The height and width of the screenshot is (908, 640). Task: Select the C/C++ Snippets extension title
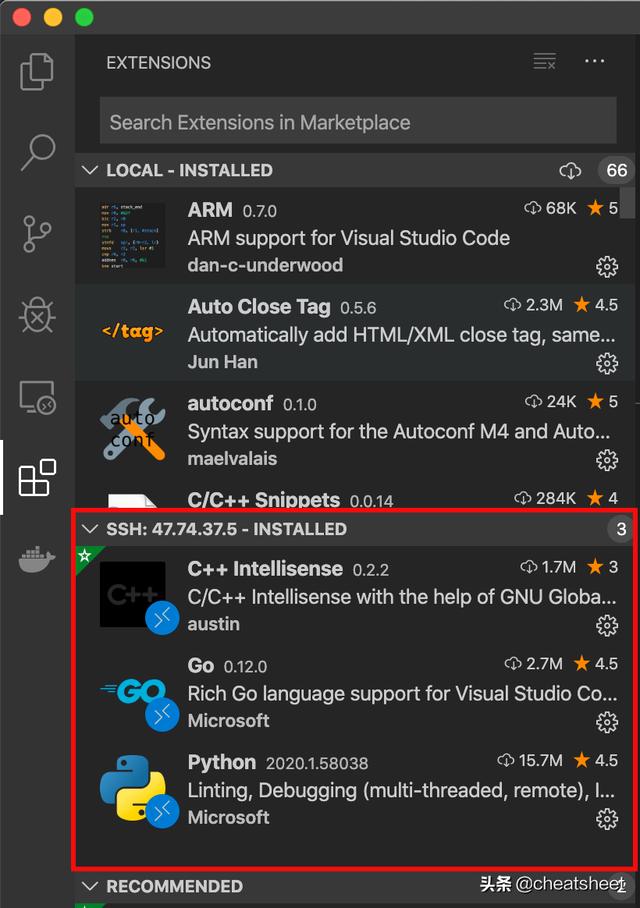pyautogui.click(x=264, y=499)
